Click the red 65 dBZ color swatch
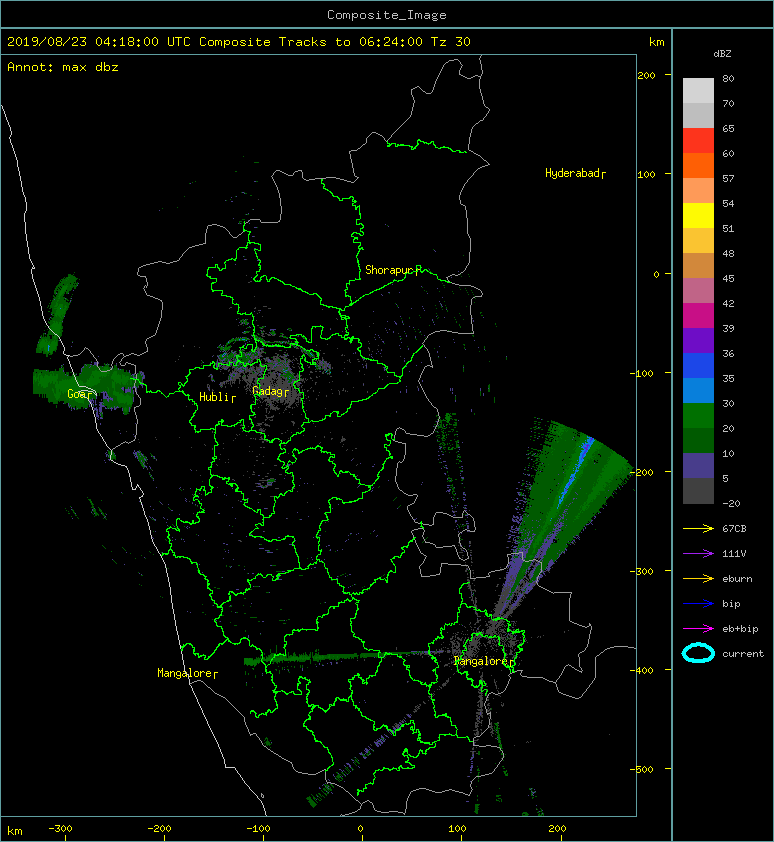 698,140
